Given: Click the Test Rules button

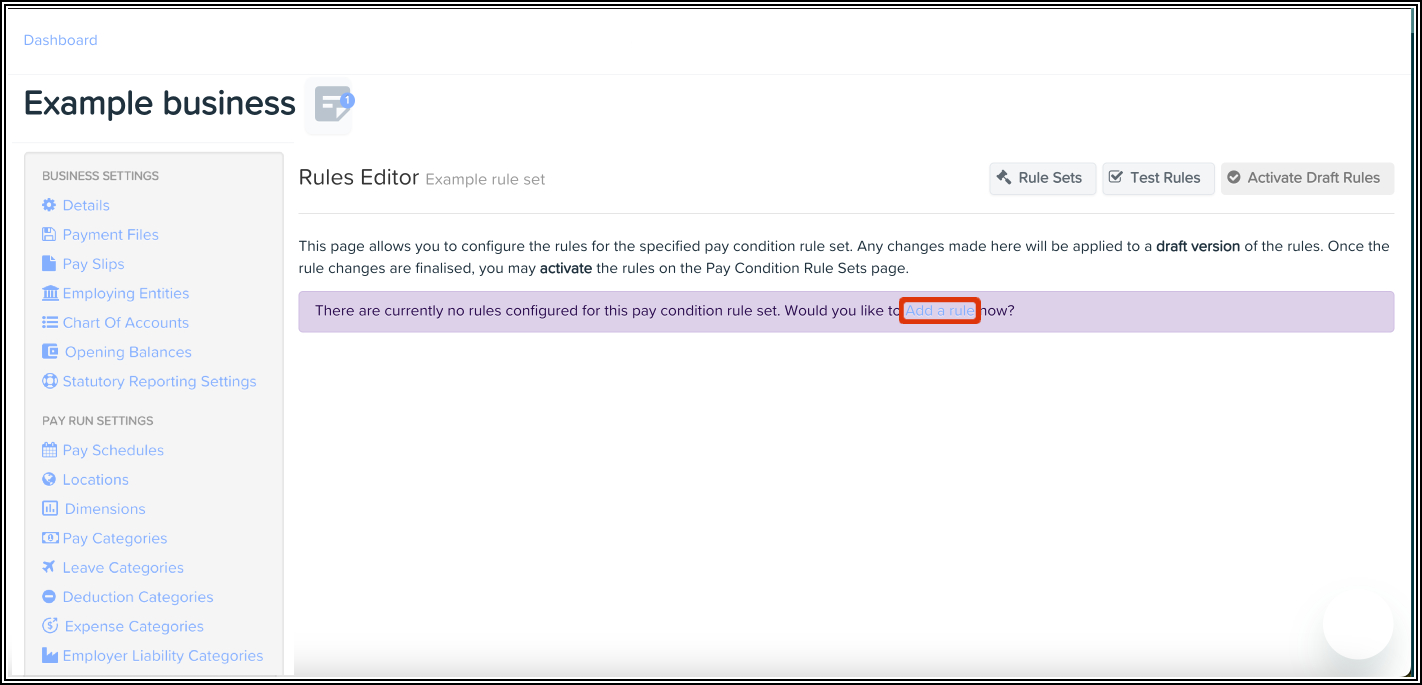Looking at the screenshot, I should click(x=1158, y=178).
